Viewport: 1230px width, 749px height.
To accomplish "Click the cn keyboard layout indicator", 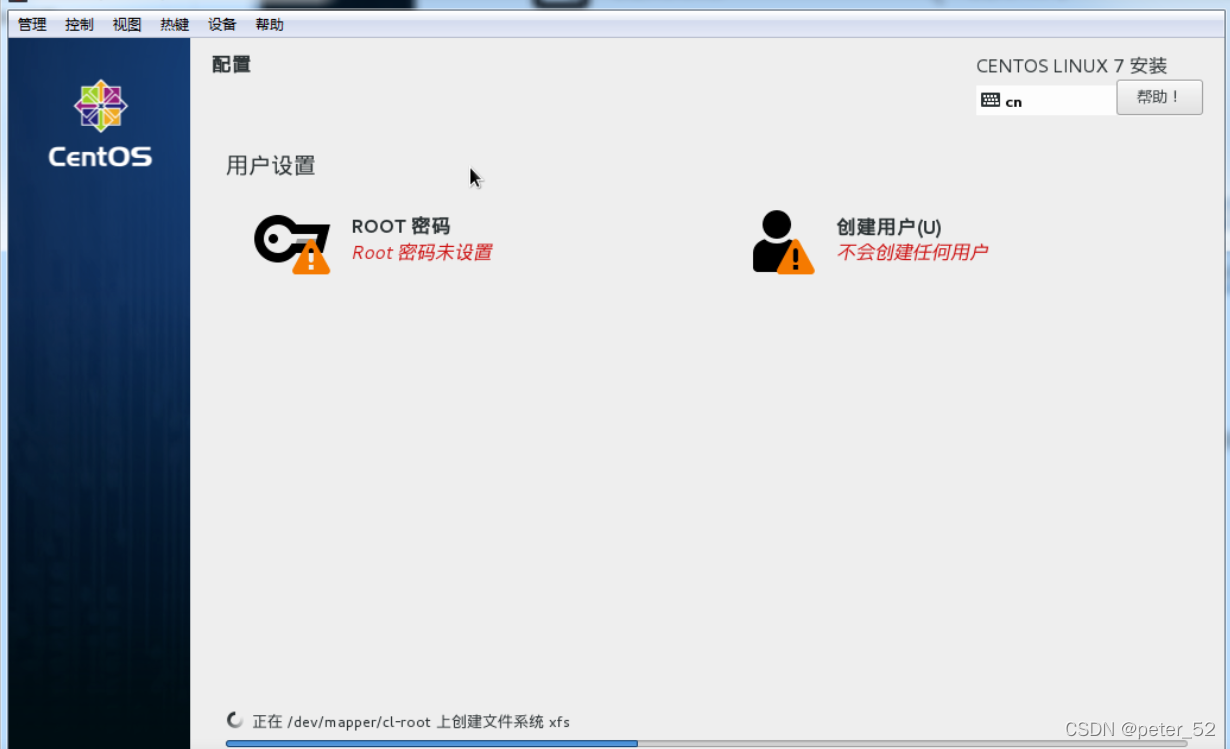I will [1046, 100].
